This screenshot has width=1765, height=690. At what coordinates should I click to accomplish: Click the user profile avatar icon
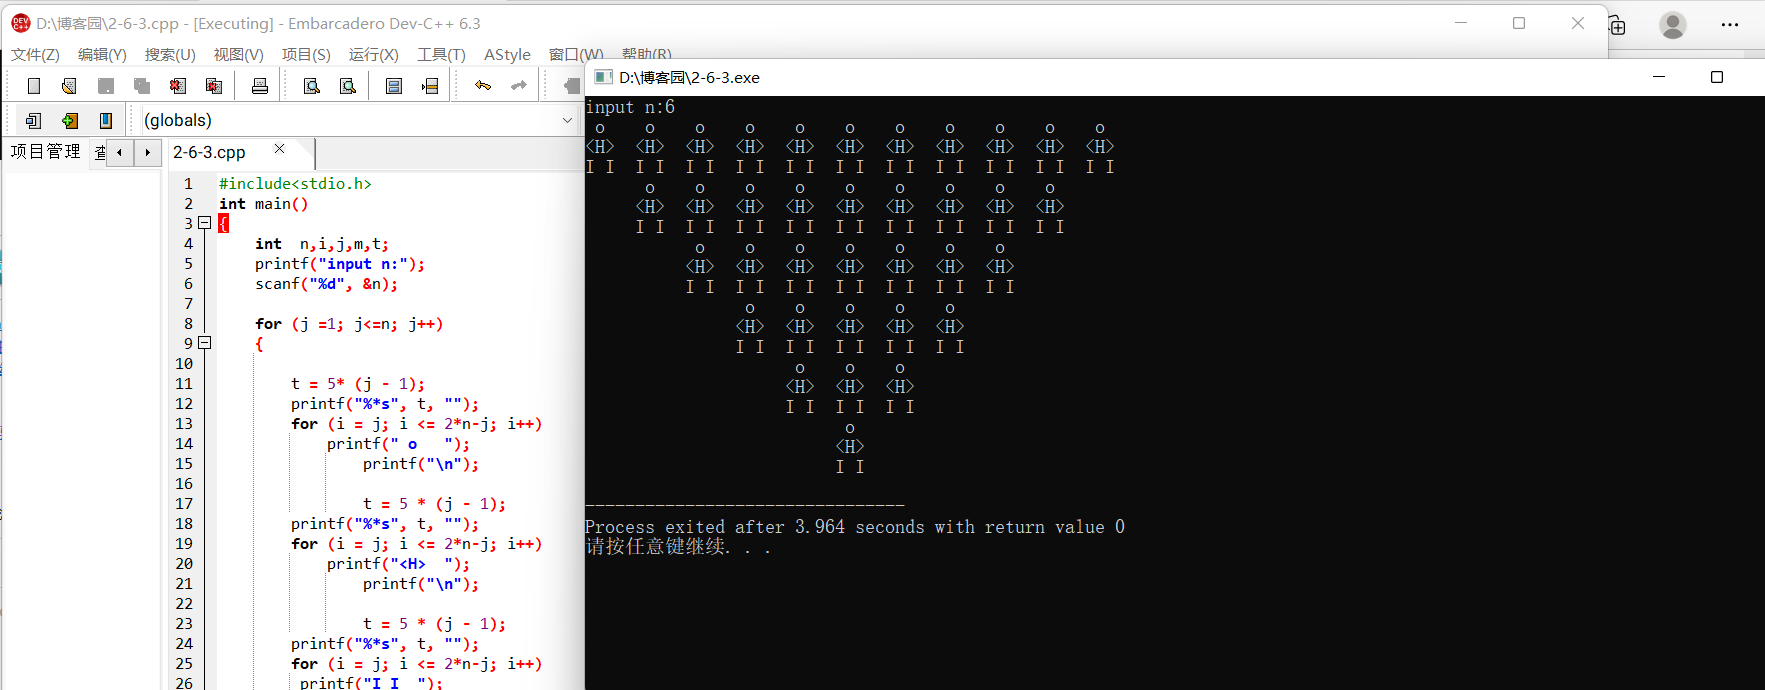click(1673, 25)
